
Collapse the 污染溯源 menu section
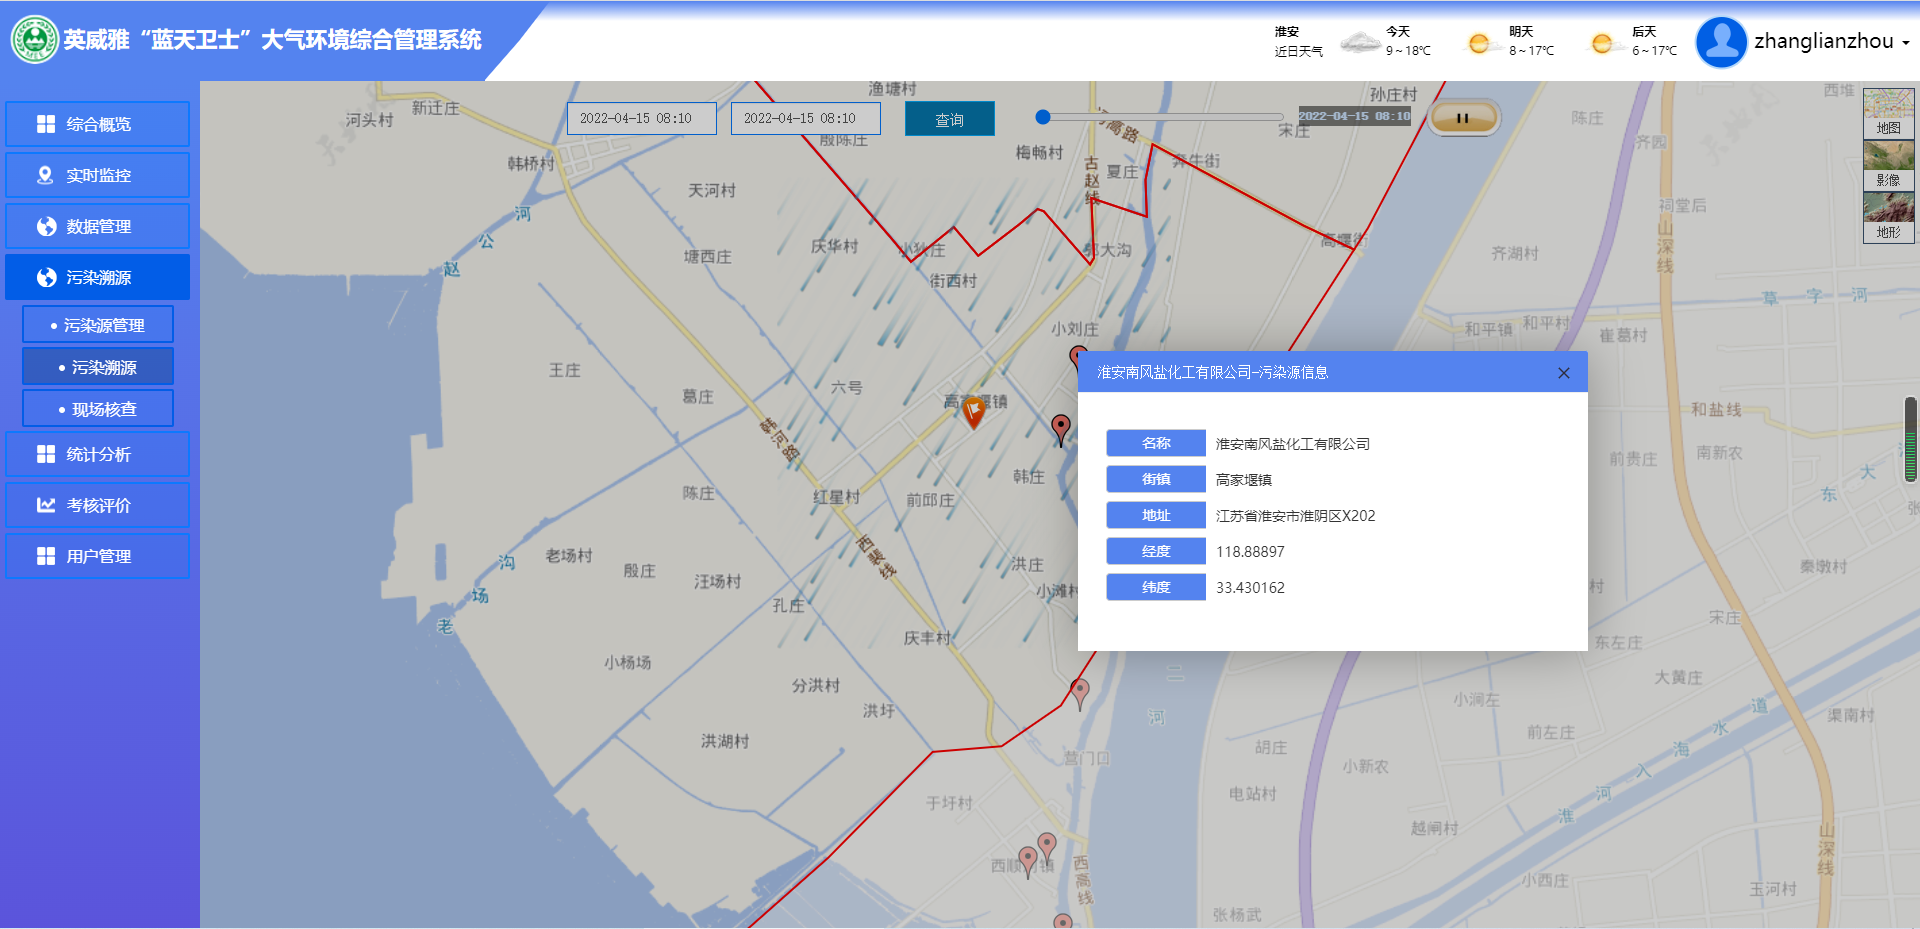97,277
